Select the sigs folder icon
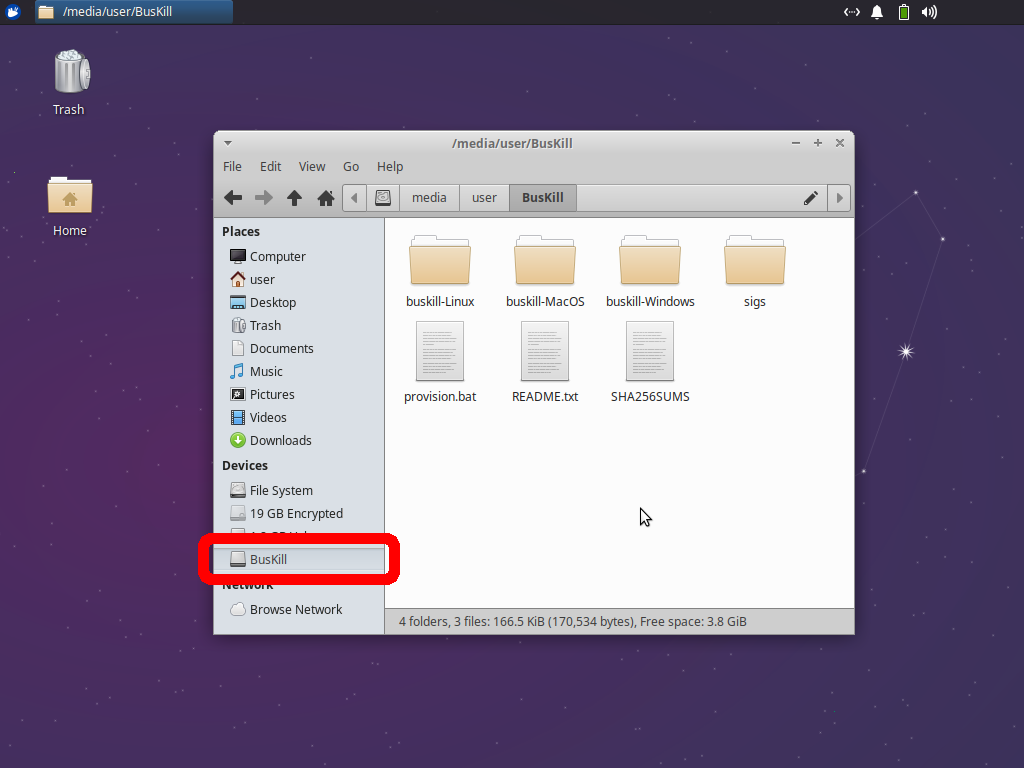The image size is (1024, 768). [x=754, y=261]
